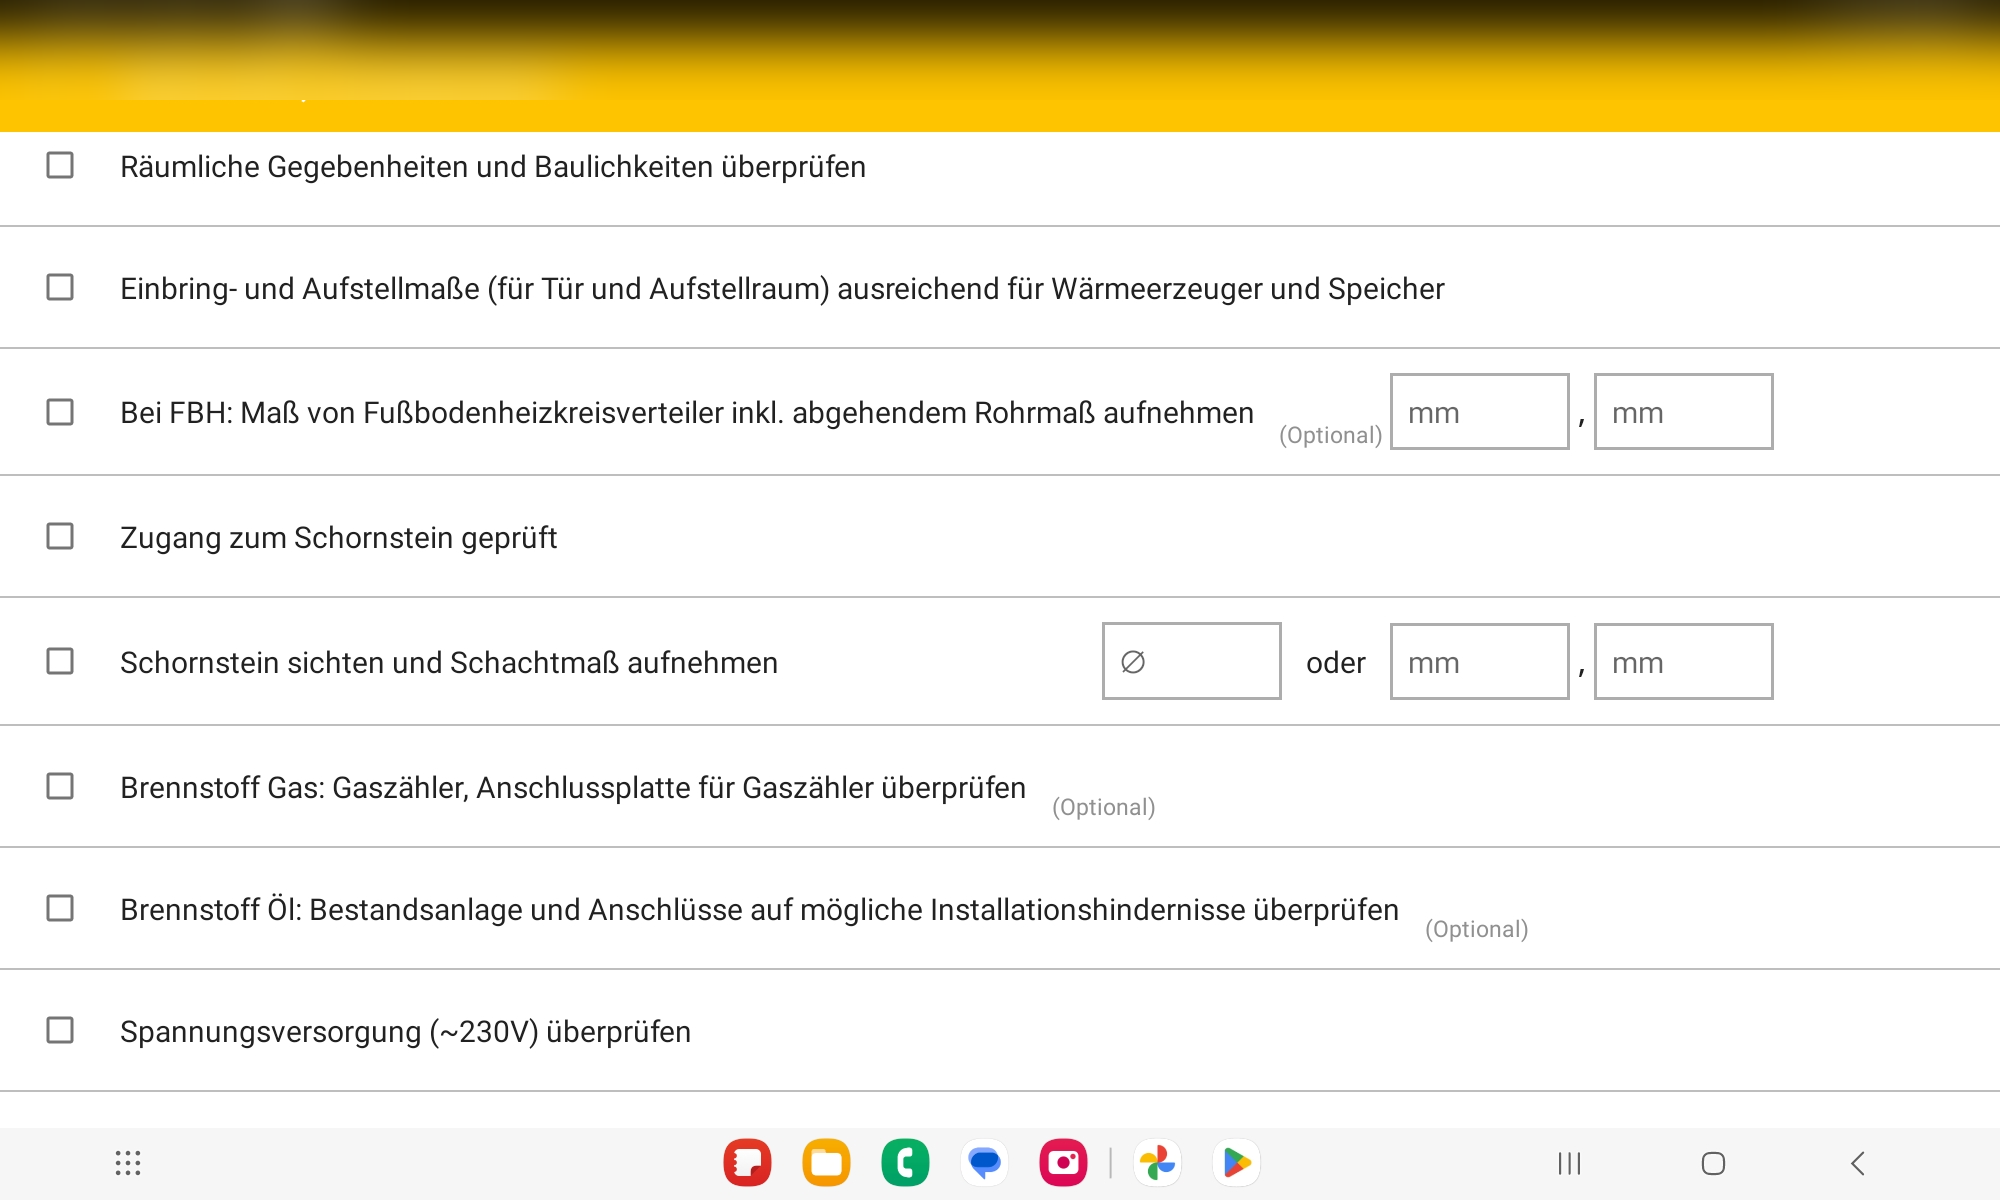The image size is (2000, 1200).
Task: Tap the back navigation arrow
Action: pyautogui.click(x=1858, y=1163)
